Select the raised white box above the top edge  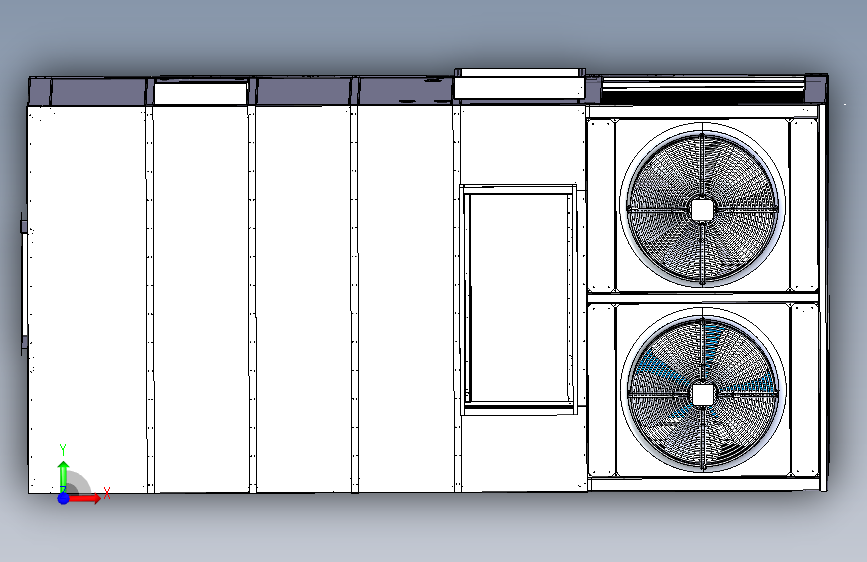(519, 84)
